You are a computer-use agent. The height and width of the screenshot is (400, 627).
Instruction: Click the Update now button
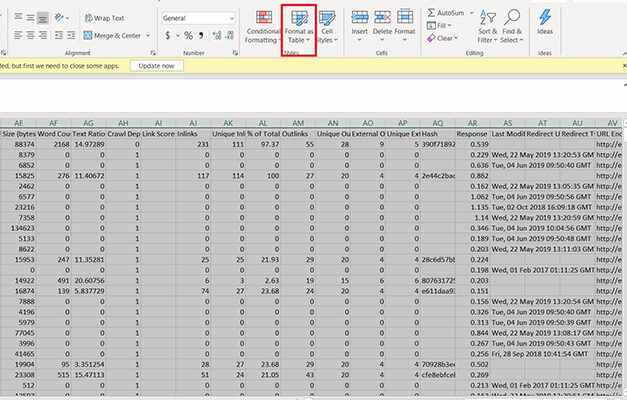(155, 65)
